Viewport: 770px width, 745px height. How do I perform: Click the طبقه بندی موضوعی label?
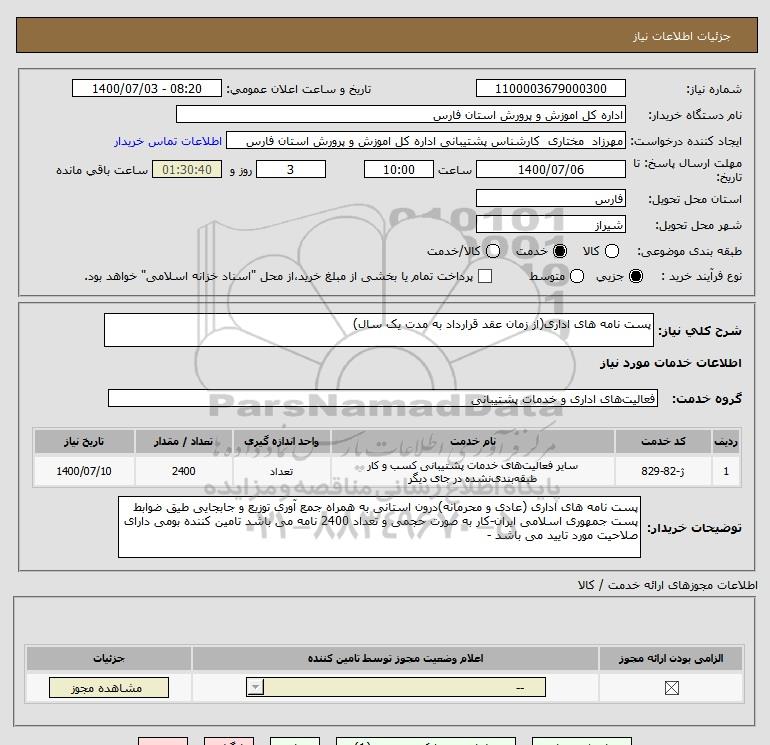(x=689, y=251)
